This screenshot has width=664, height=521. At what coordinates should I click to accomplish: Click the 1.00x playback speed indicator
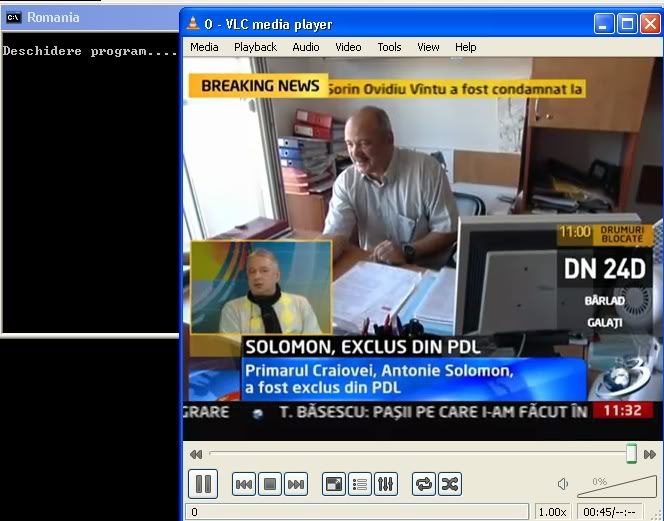552,512
